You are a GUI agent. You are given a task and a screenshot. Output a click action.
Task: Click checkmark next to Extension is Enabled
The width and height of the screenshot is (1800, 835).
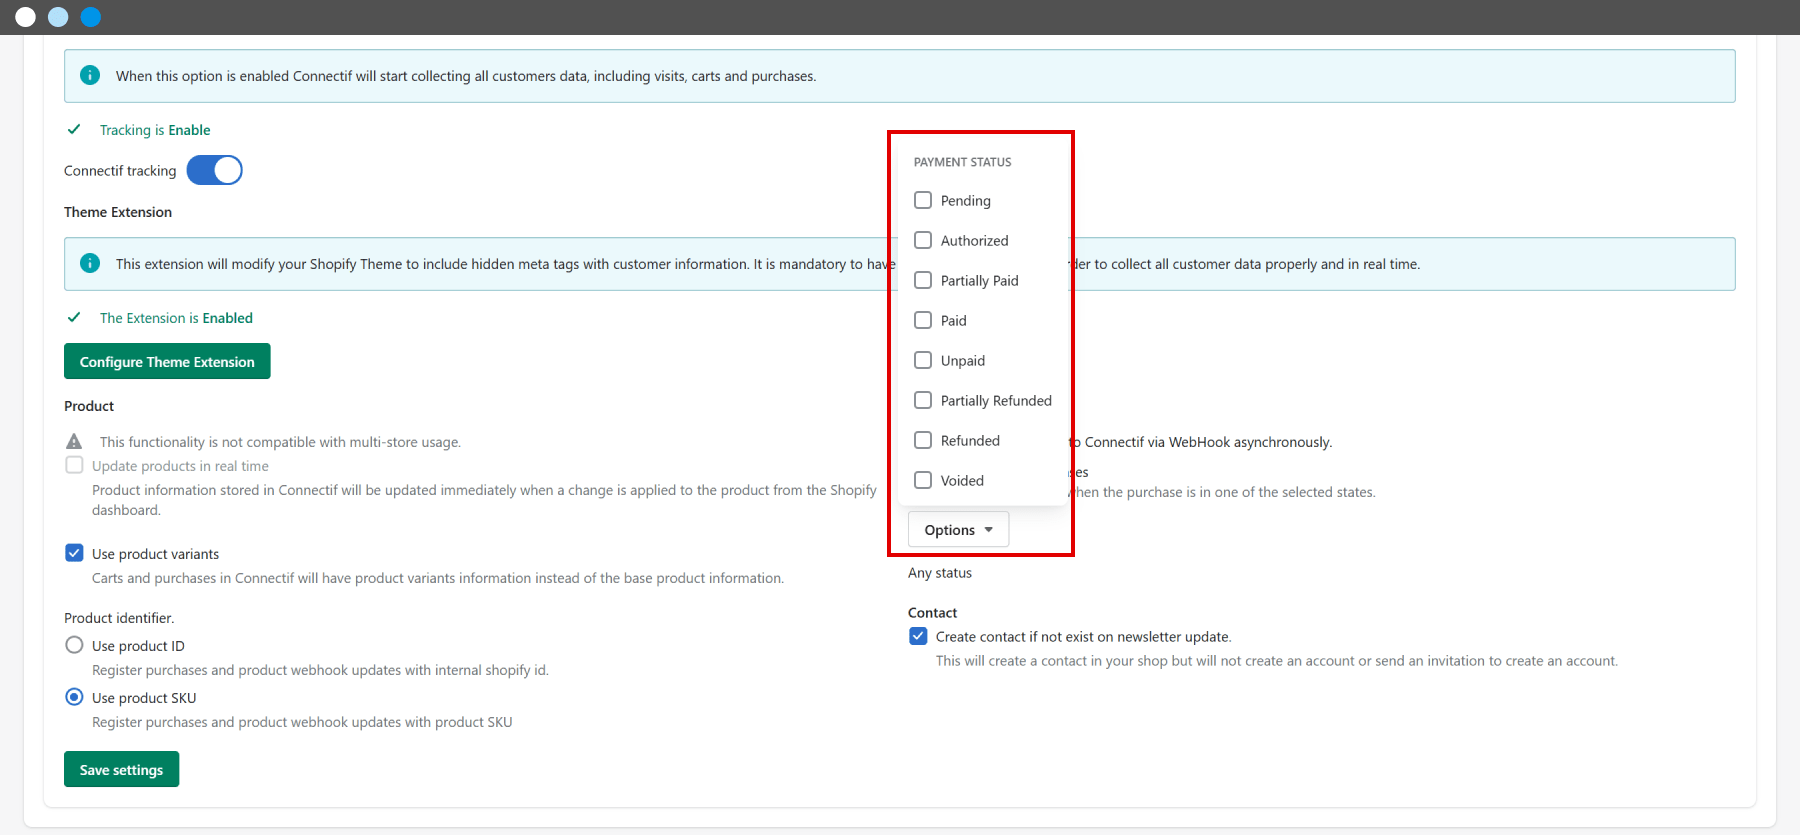[x=74, y=317]
